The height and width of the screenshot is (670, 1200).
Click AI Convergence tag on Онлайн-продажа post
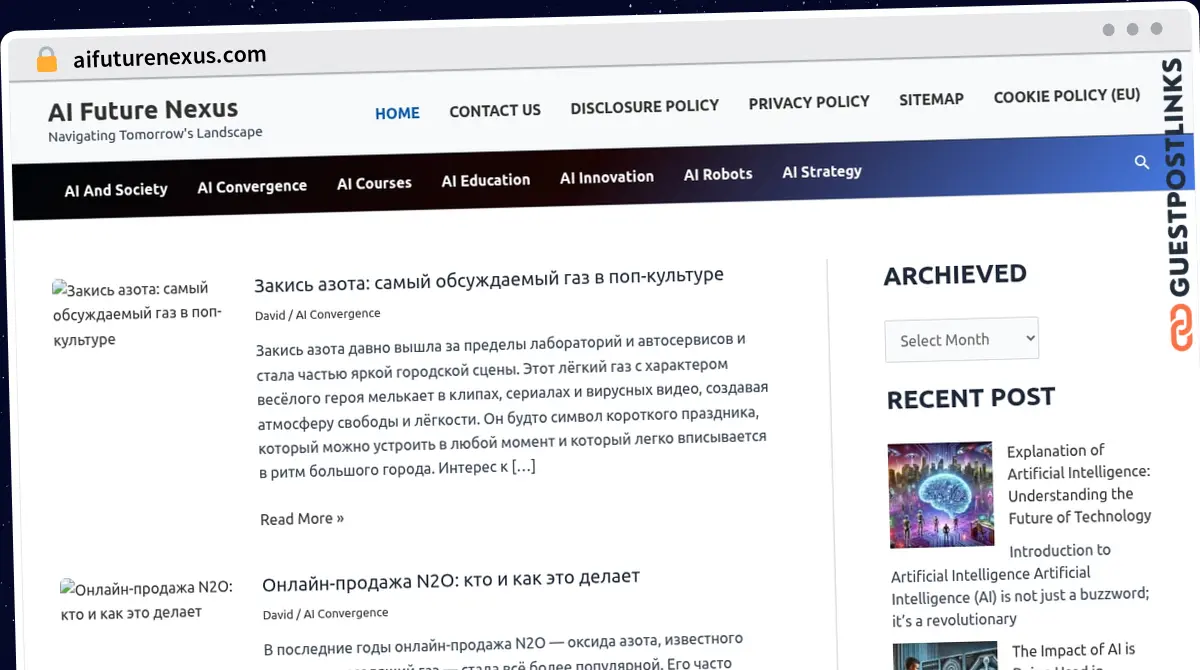[x=346, y=613]
